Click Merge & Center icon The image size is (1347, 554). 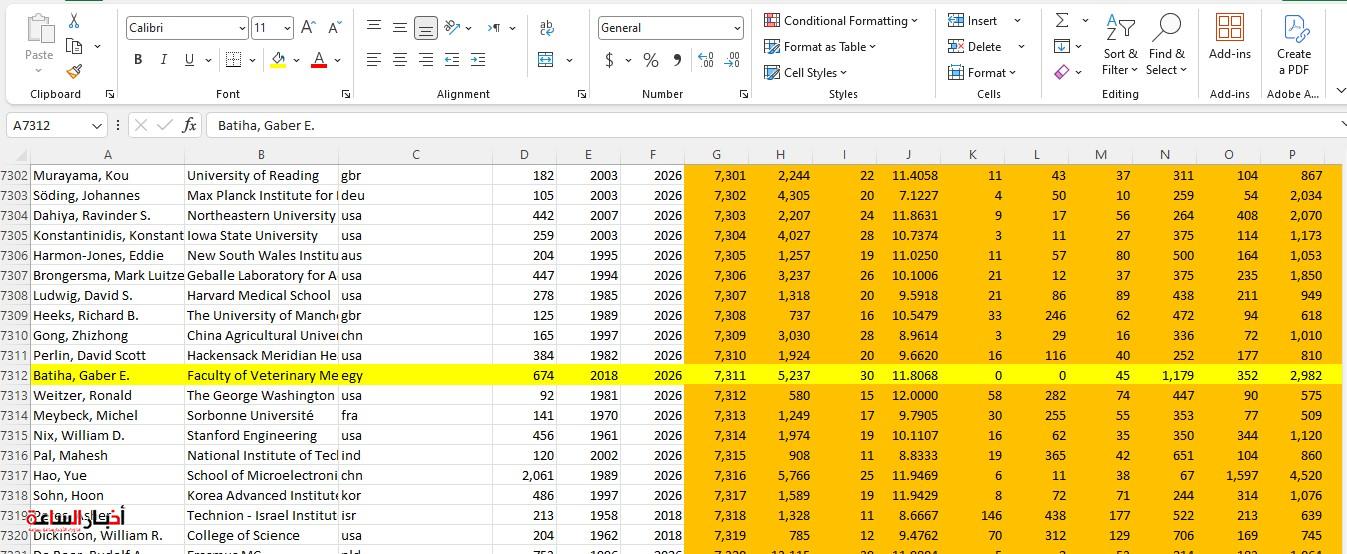[546, 60]
